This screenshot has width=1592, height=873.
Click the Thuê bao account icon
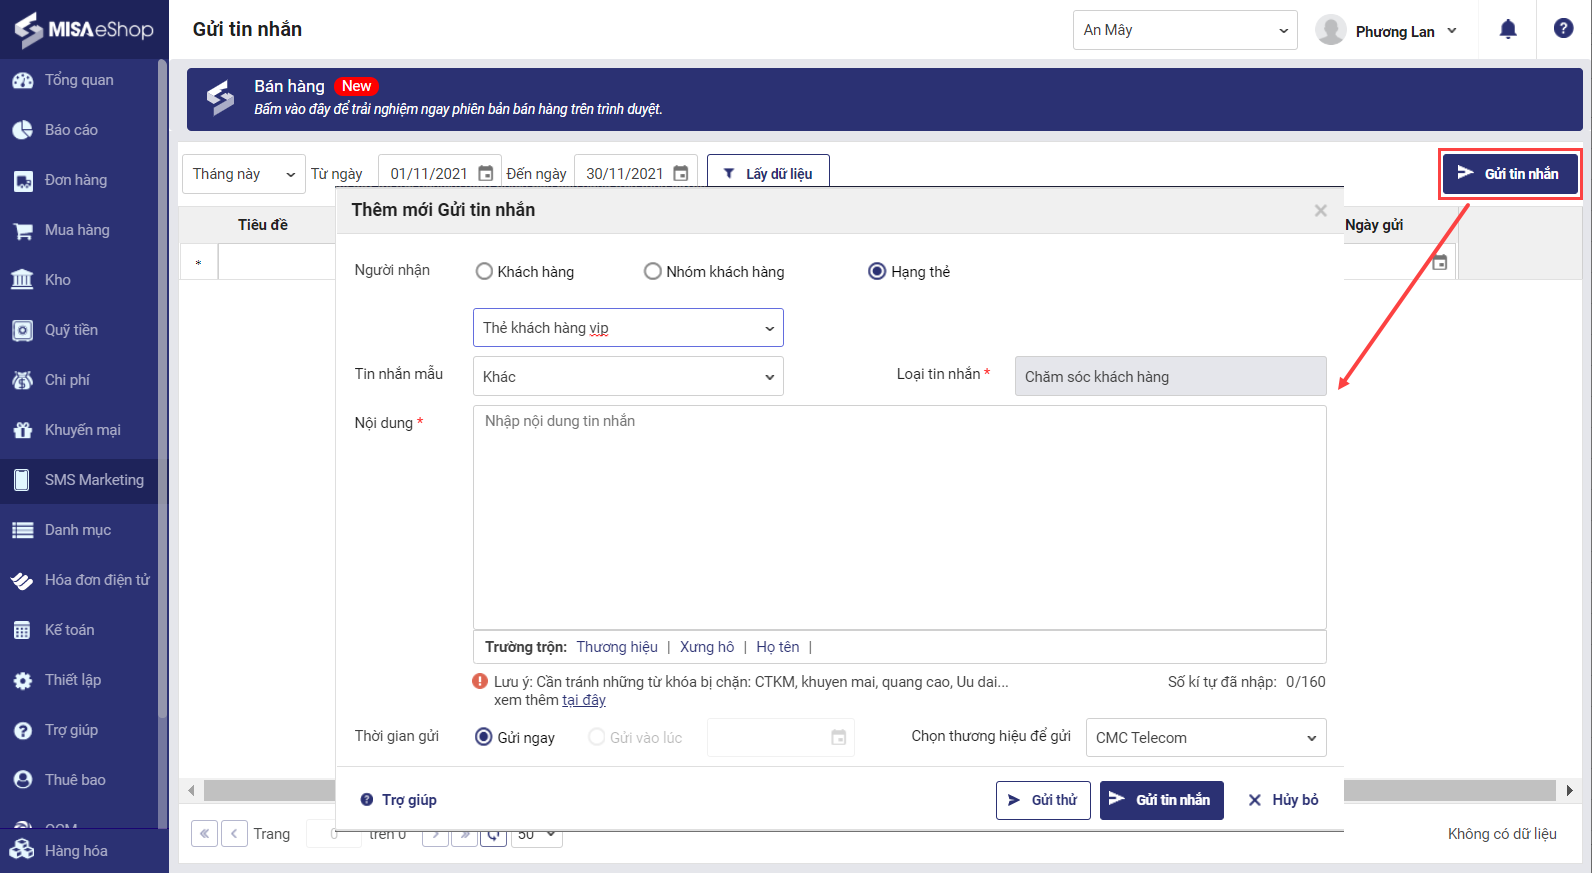(22, 780)
